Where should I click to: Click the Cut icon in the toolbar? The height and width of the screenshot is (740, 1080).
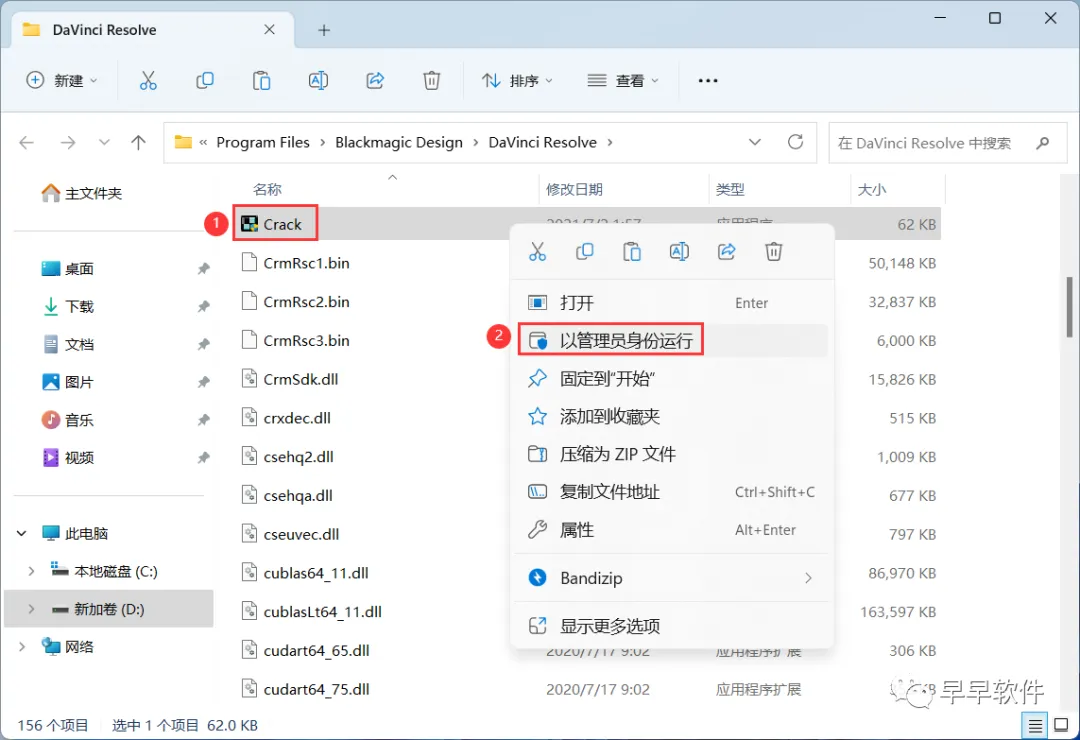148,81
